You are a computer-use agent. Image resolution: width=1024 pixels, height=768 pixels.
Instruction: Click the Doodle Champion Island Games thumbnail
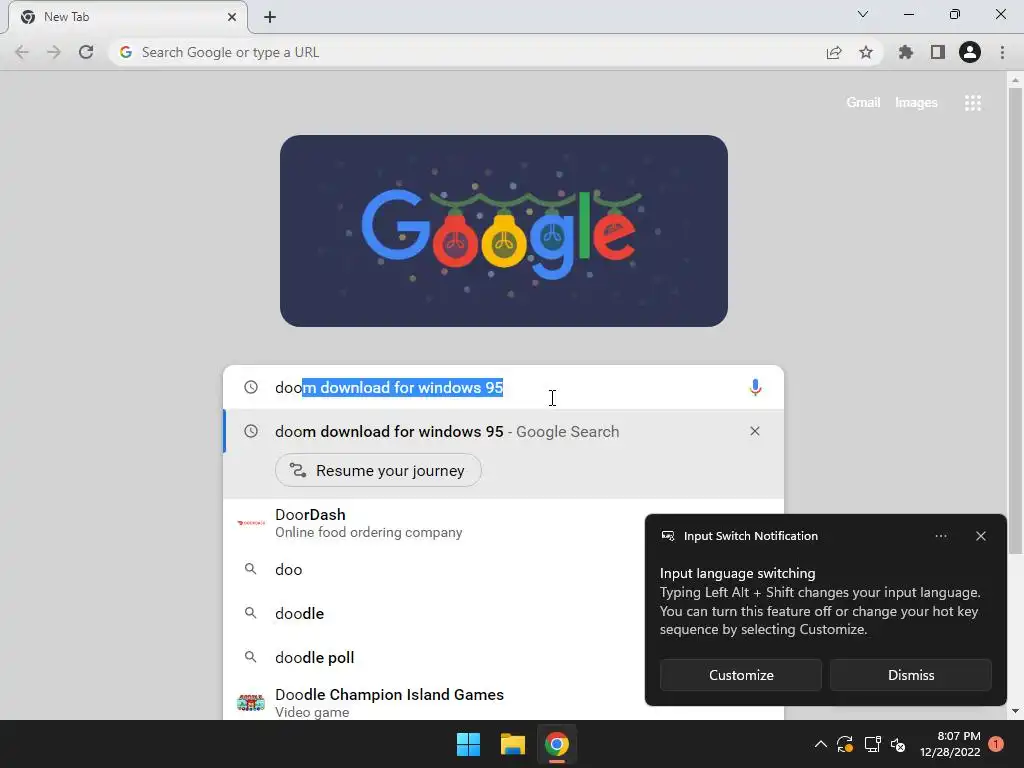(x=251, y=703)
